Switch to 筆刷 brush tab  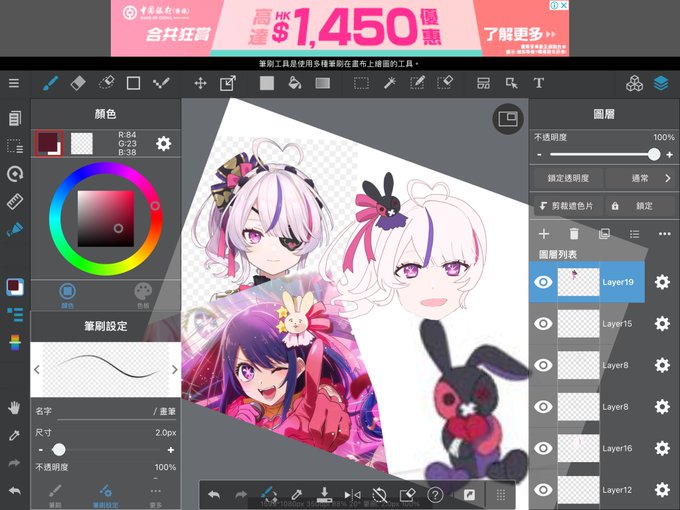tap(55, 496)
